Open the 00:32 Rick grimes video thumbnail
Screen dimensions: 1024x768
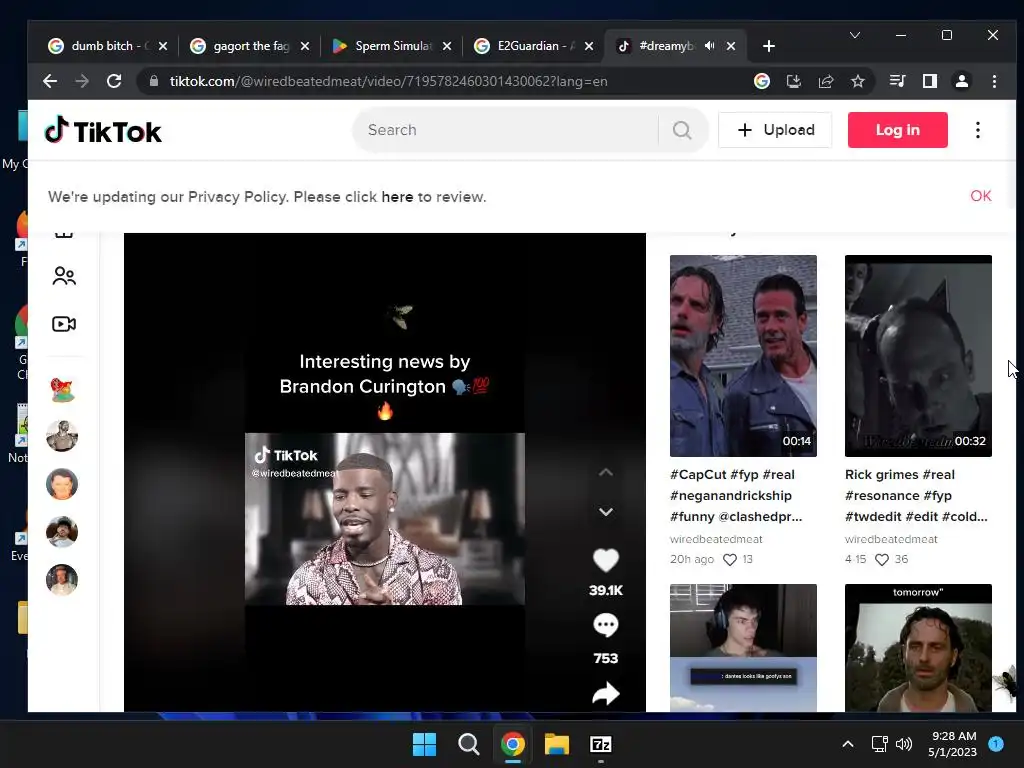pyautogui.click(x=918, y=355)
